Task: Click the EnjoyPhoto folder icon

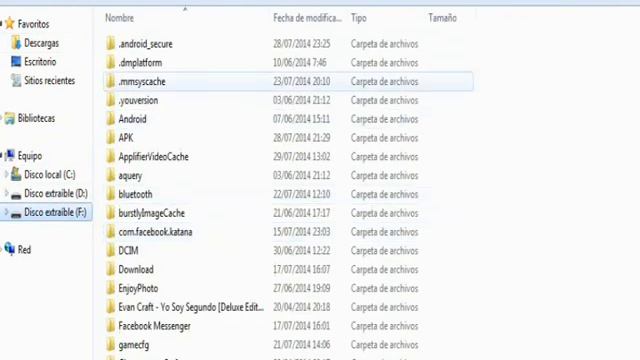Action: pyautogui.click(x=110, y=288)
